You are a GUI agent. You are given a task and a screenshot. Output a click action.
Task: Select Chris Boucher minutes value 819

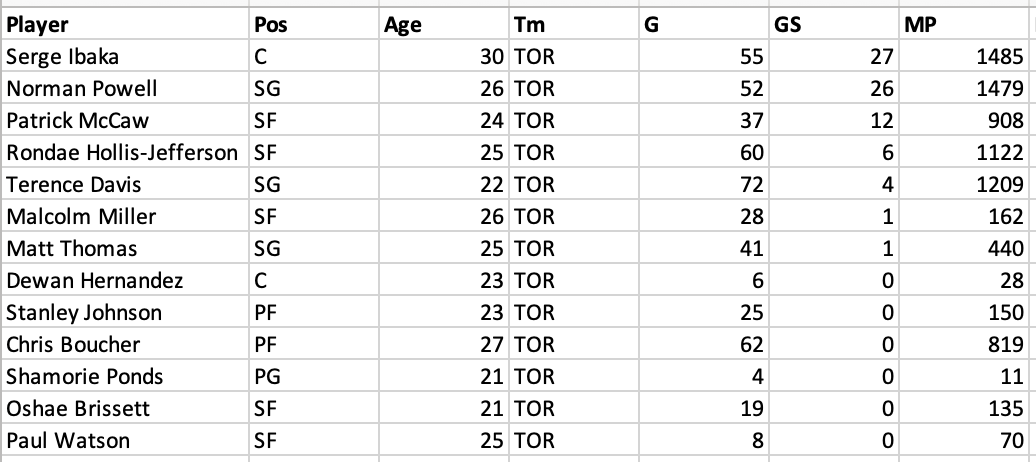(965, 344)
